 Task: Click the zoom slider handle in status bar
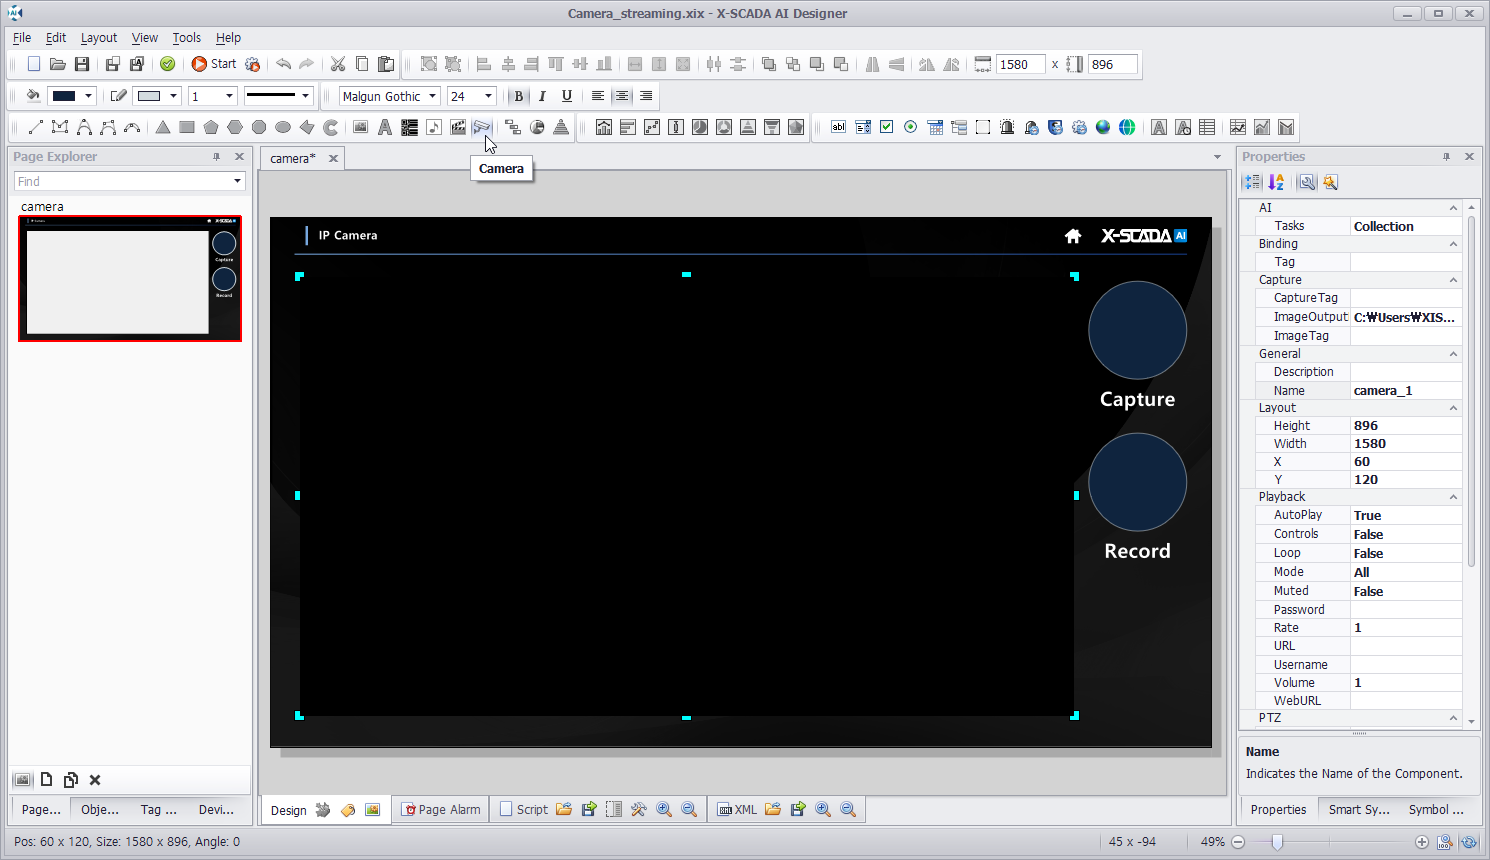[1277, 842]
